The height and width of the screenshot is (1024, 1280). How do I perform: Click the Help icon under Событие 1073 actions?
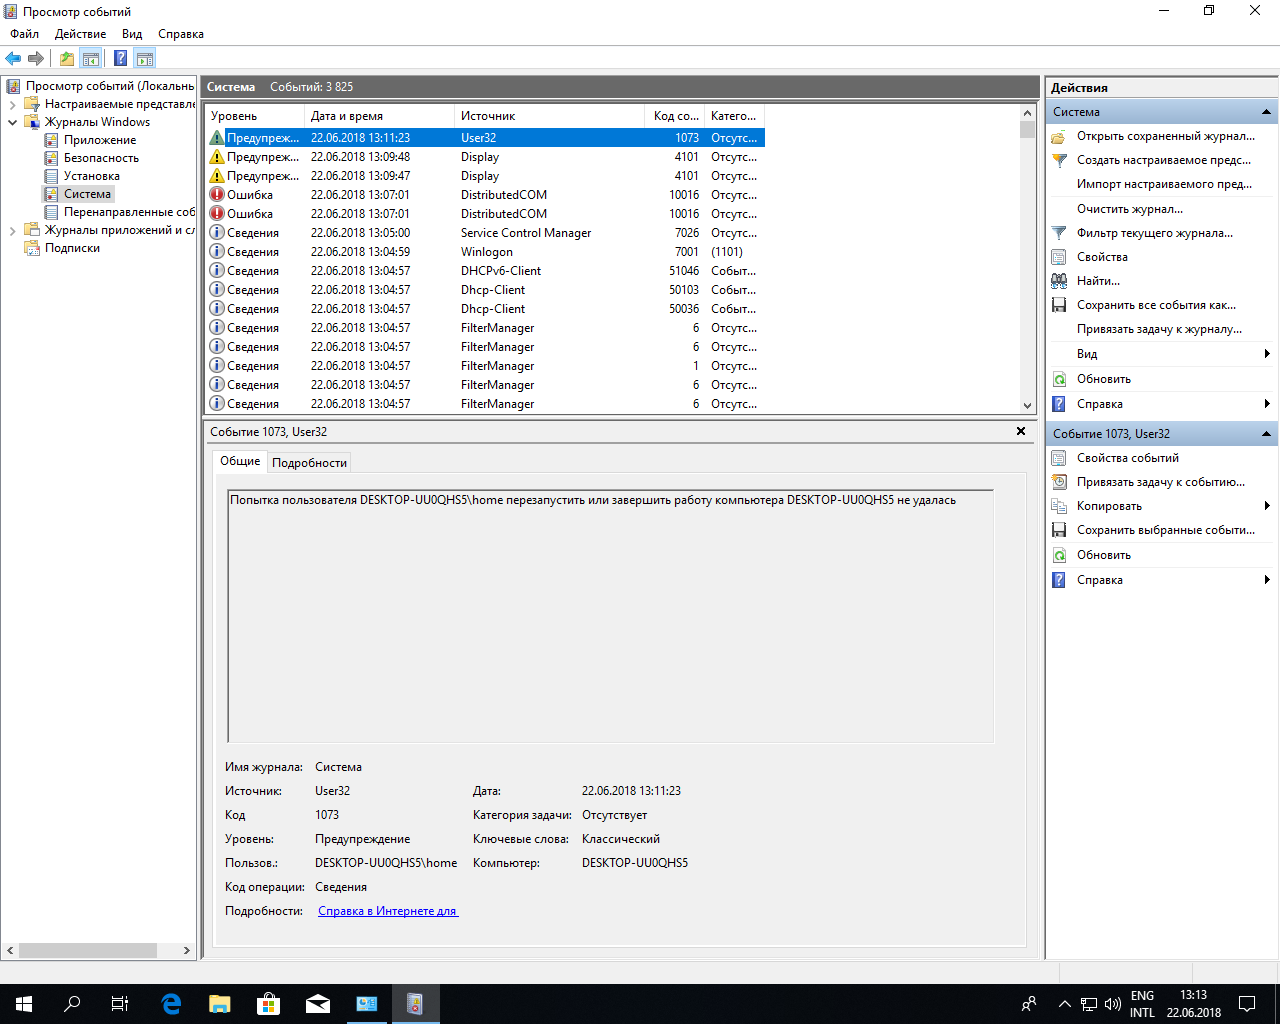[1059, 580]
